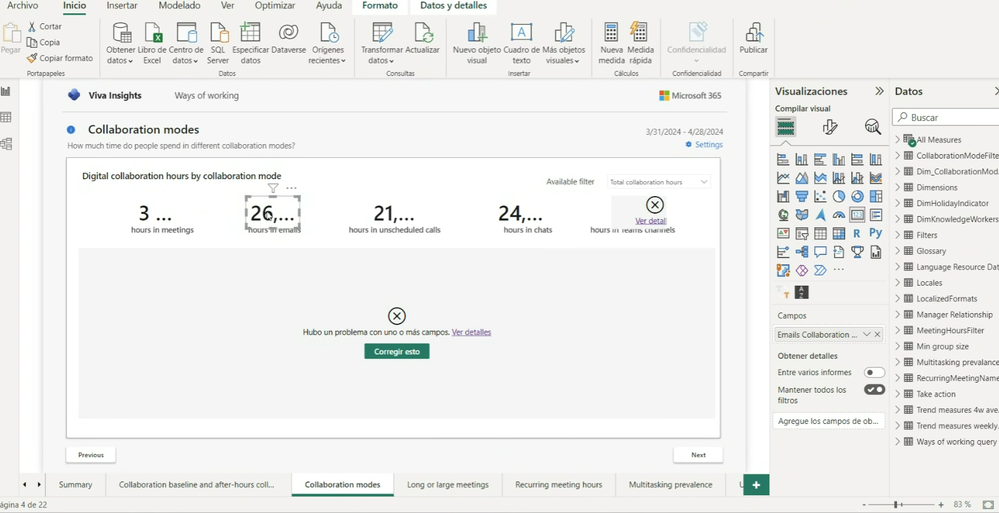Toggle Entre varios informes switch
The image size is (999, 513).
point(874,372)
